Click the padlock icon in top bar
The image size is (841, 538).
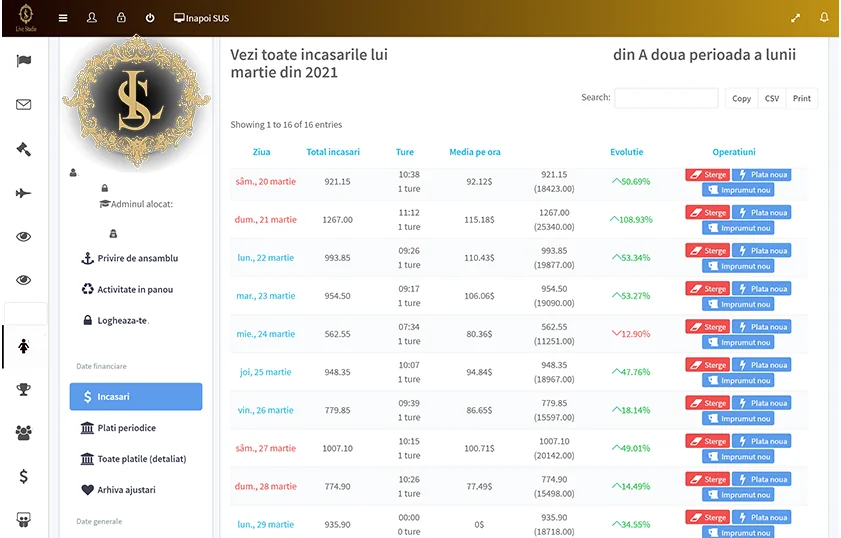tap(121, 18)
